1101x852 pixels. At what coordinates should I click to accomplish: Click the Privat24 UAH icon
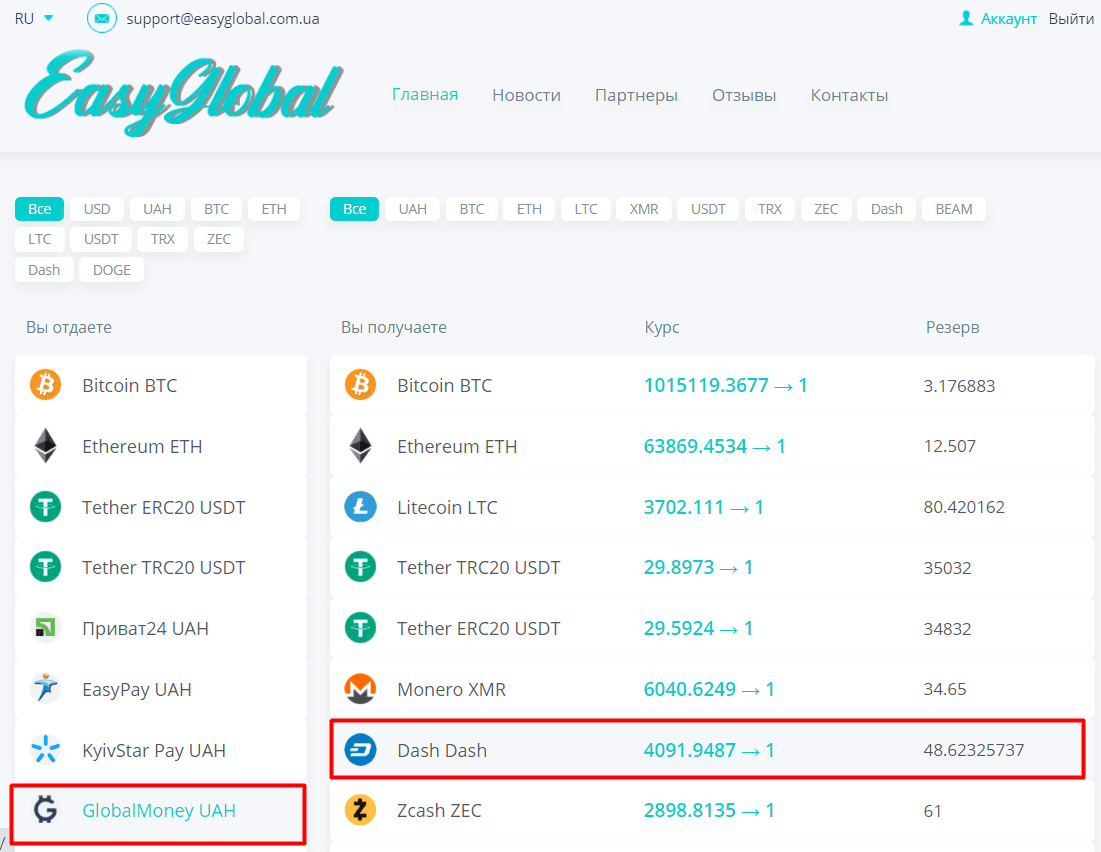[45, 628]
